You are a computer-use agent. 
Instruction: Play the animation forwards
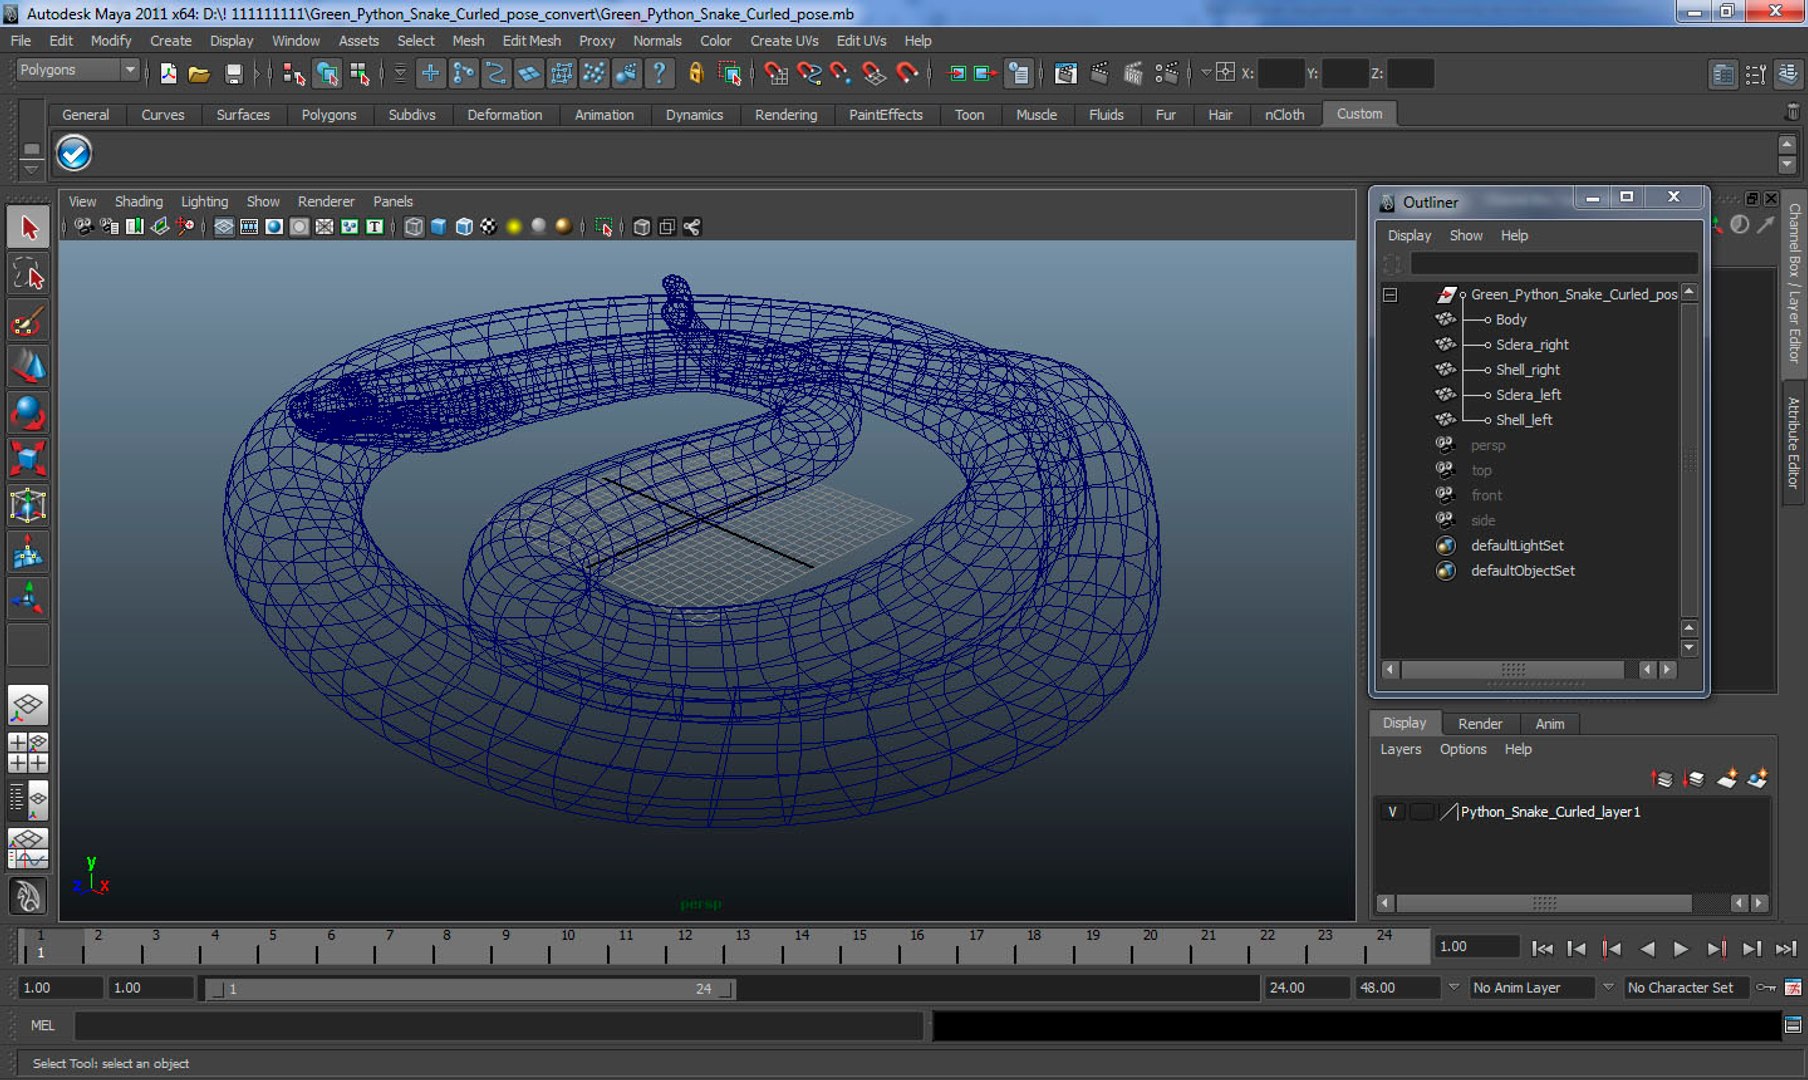click(x=1681, y=949)
